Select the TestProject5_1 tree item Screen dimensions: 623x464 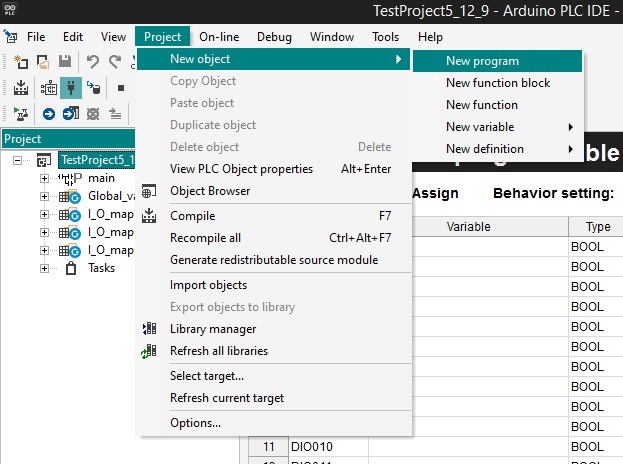97,160
